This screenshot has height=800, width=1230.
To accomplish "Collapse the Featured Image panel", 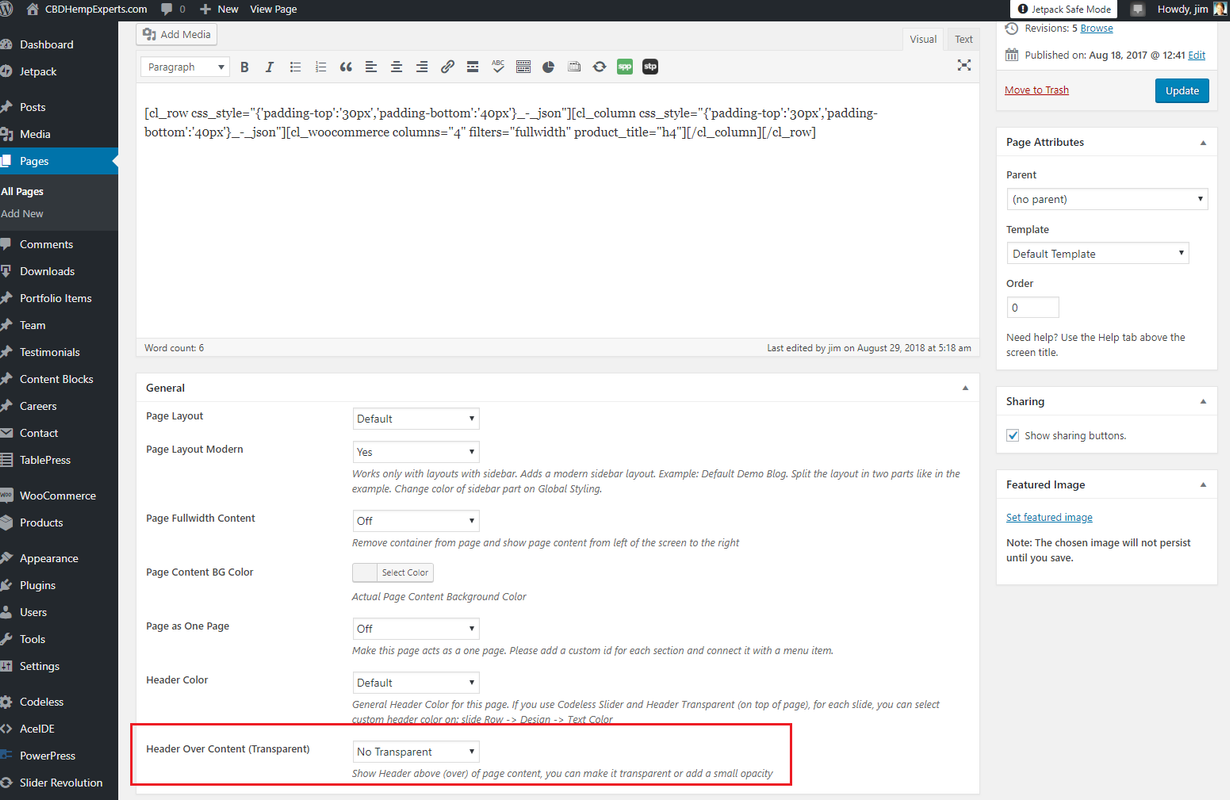I will click(1202, 485).
